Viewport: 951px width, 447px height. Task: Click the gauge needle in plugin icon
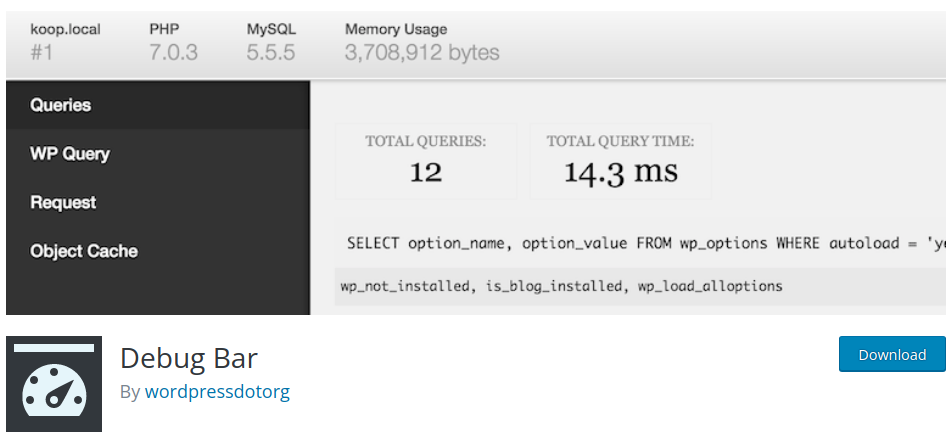pos(61,393)
